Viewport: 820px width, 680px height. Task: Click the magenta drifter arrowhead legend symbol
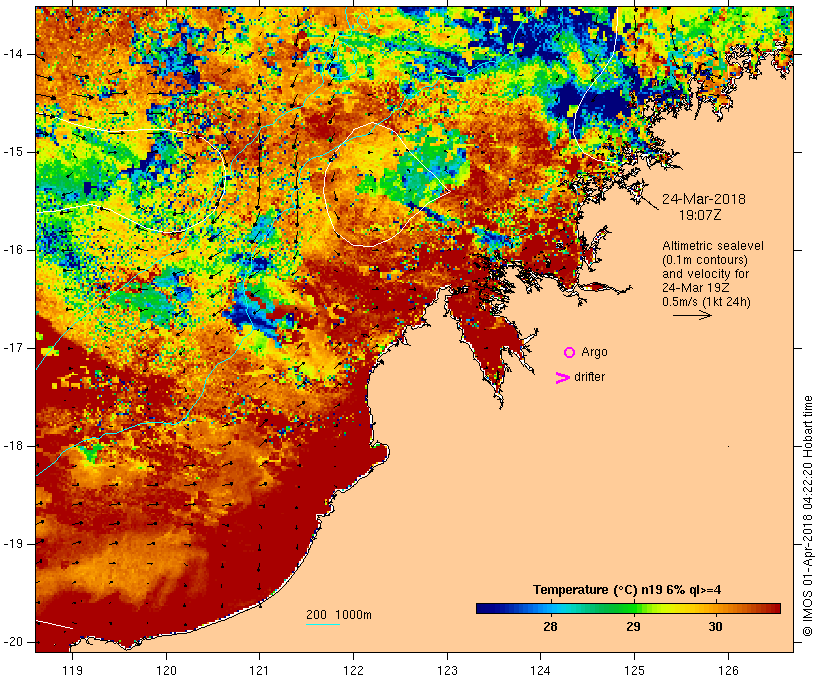pos(563,378)
